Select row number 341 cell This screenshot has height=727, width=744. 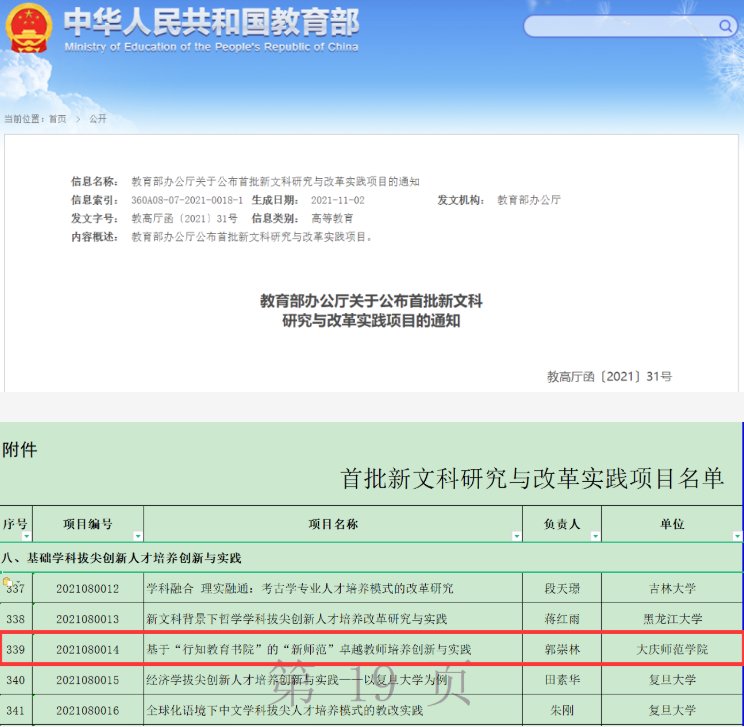[16, 710]
